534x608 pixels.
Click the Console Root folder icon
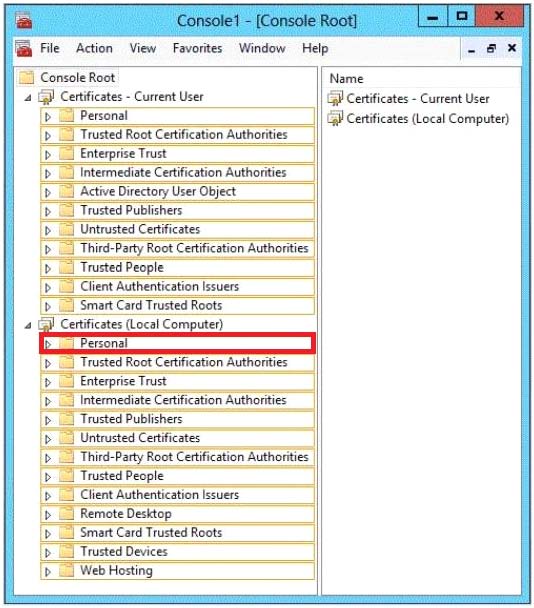click(26, 77)
